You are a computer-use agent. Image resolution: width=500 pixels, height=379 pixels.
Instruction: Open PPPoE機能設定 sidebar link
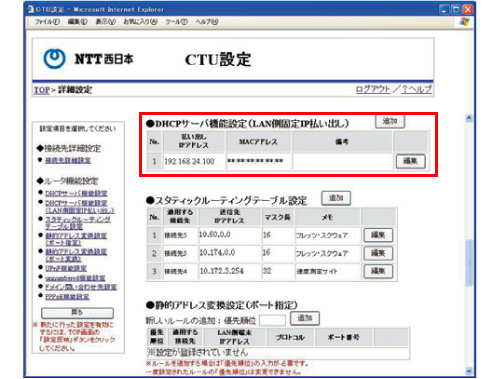coord(67,297)
